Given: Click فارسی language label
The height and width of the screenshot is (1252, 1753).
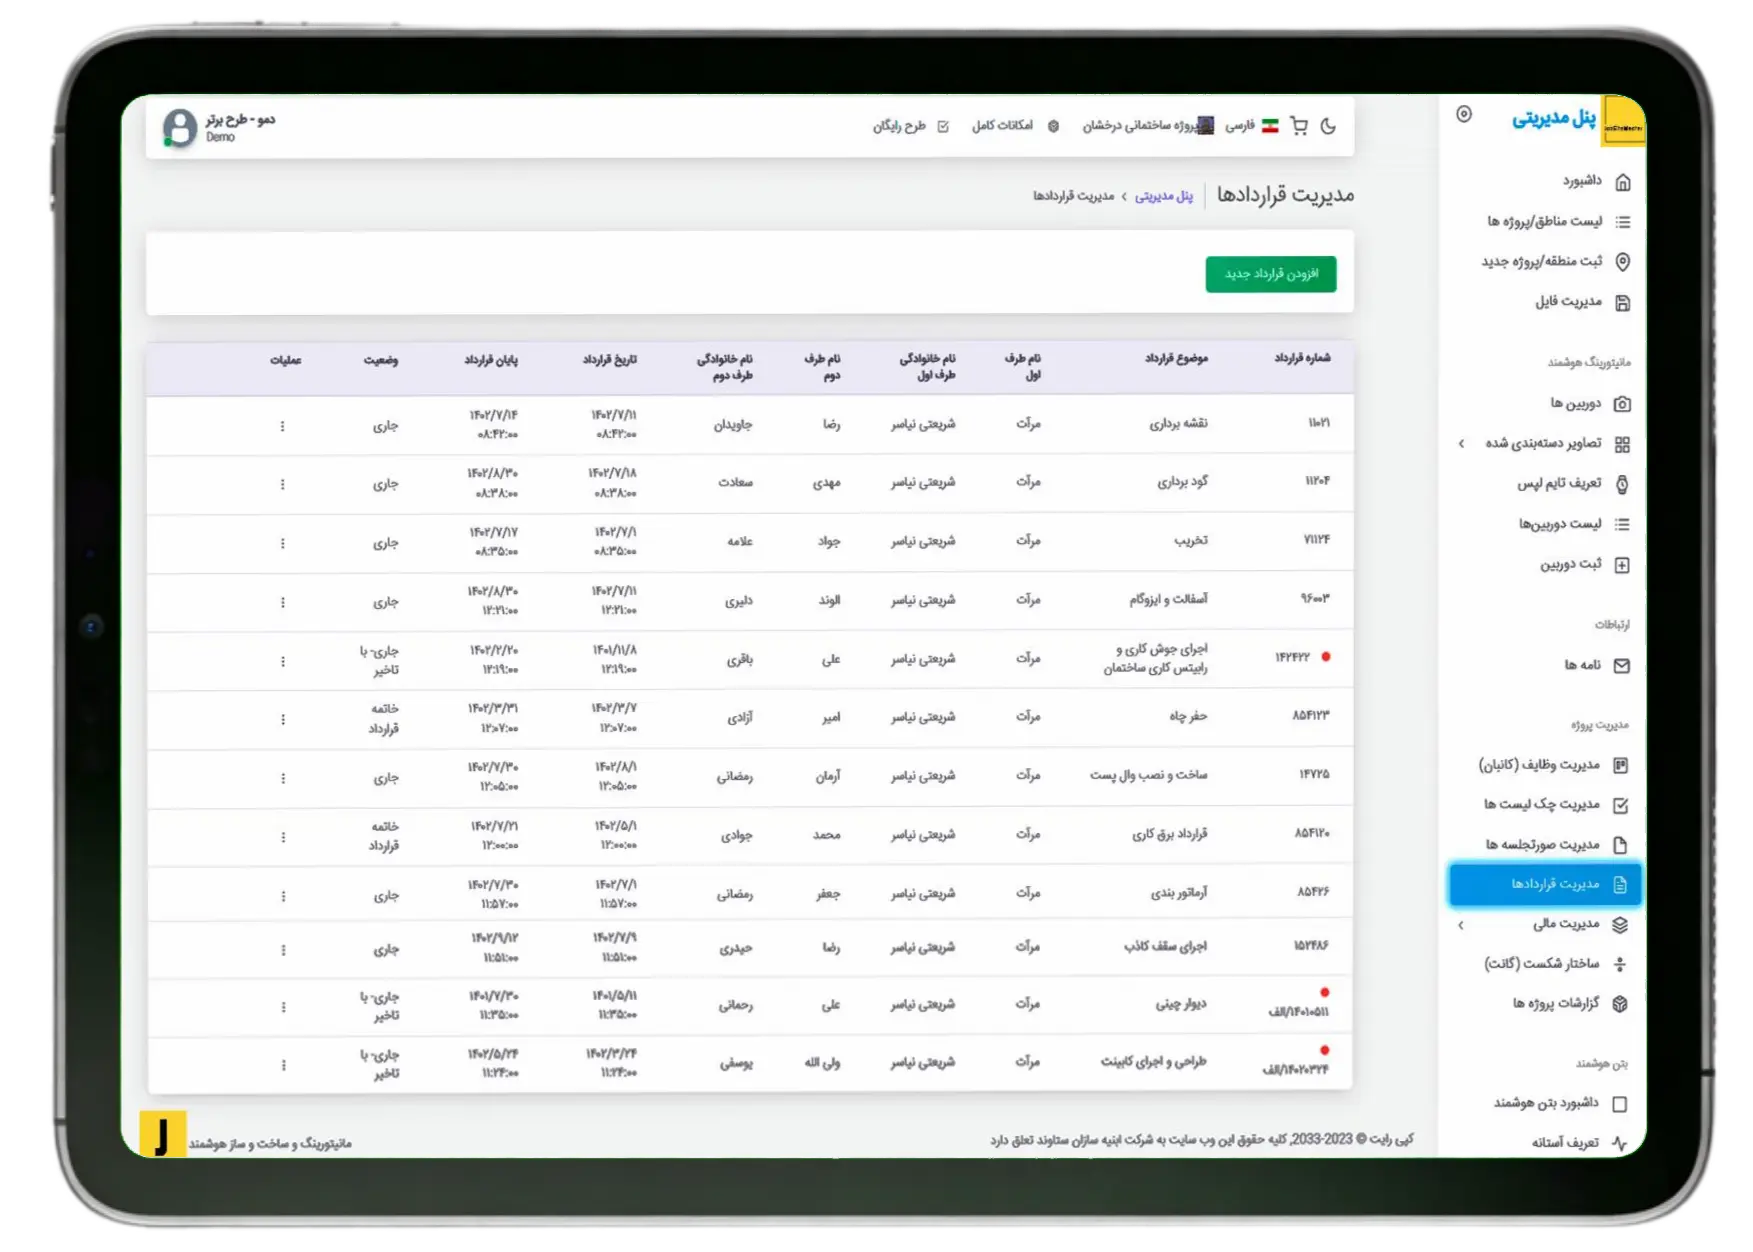Looking at the screenshot, I should tap(1240, 126).
